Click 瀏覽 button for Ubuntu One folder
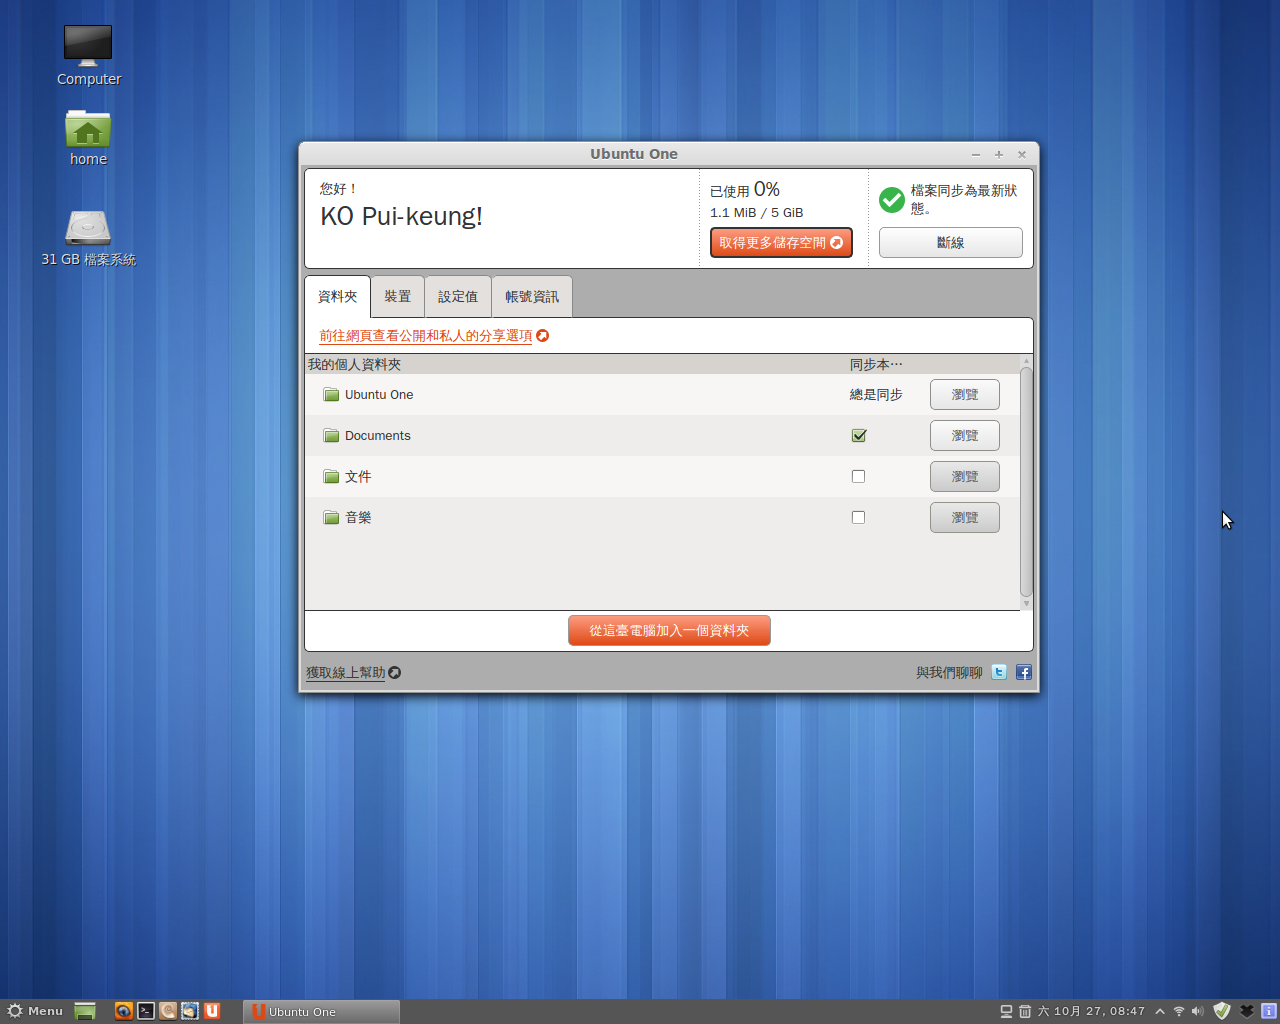 tap(964, 395)
